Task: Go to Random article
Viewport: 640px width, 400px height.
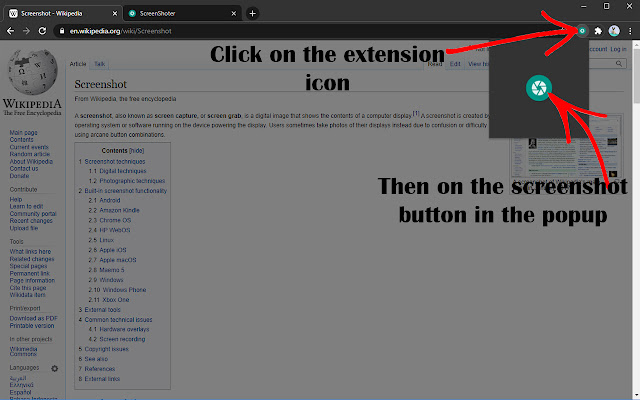Action: tap(29, 154)
